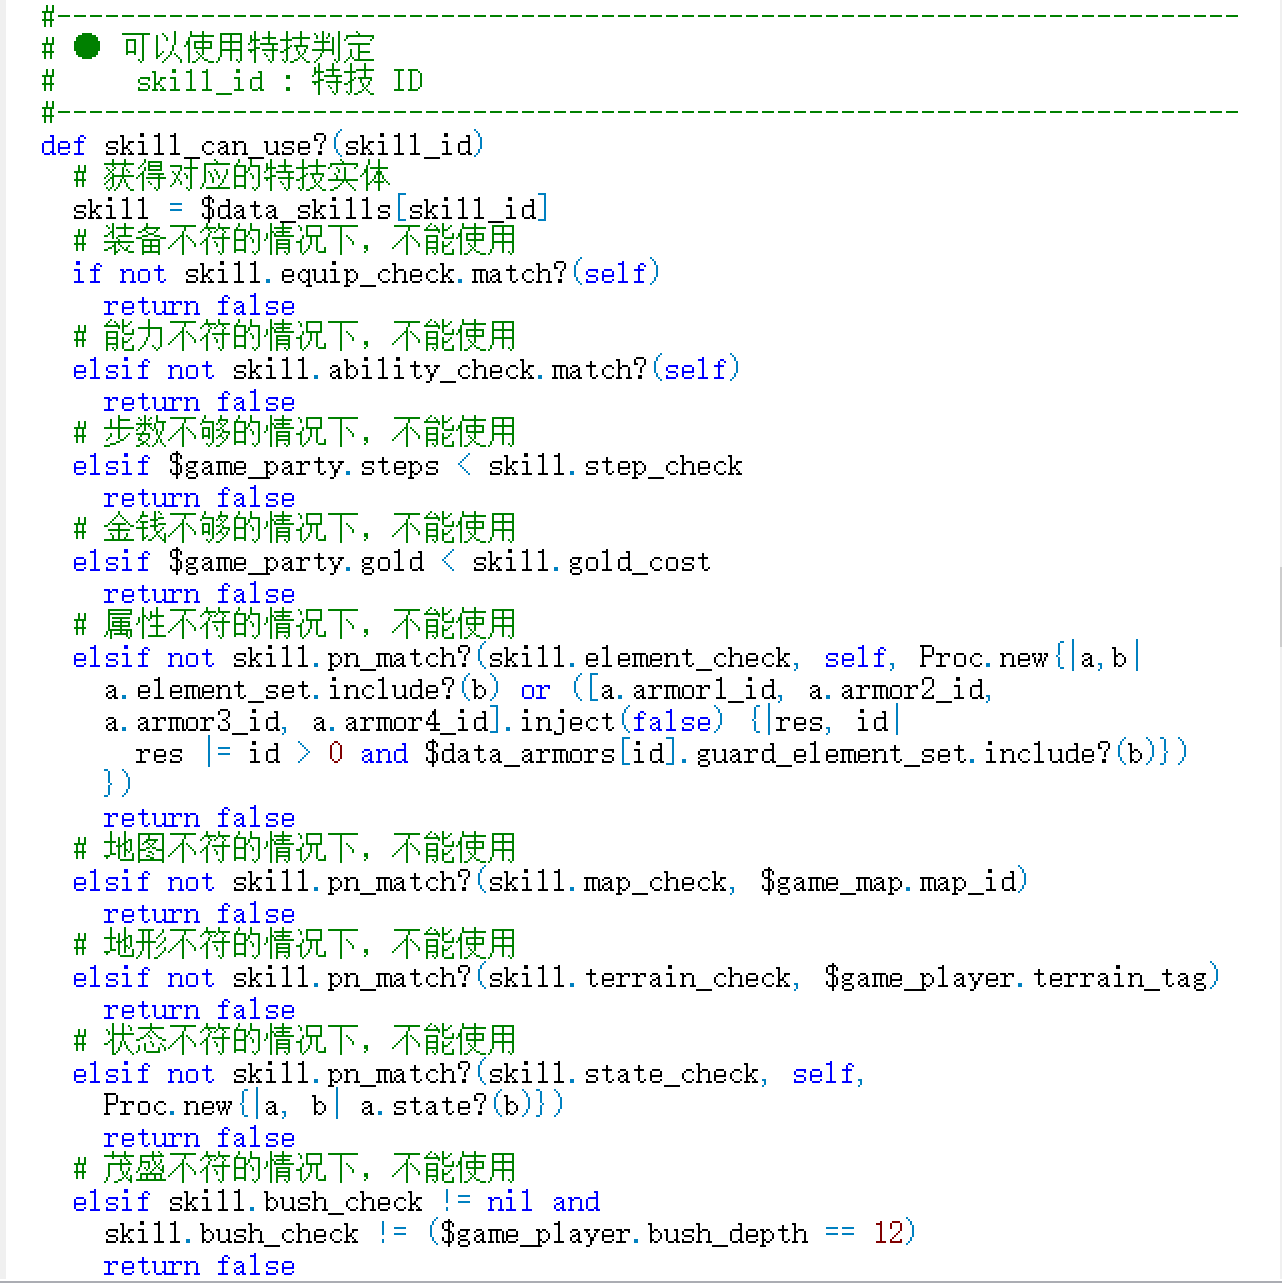Click the comment "茂盛不符的情况下，不能使用"
The height and width of the screenshot is (1283, 1282).
coord(310,1168)
